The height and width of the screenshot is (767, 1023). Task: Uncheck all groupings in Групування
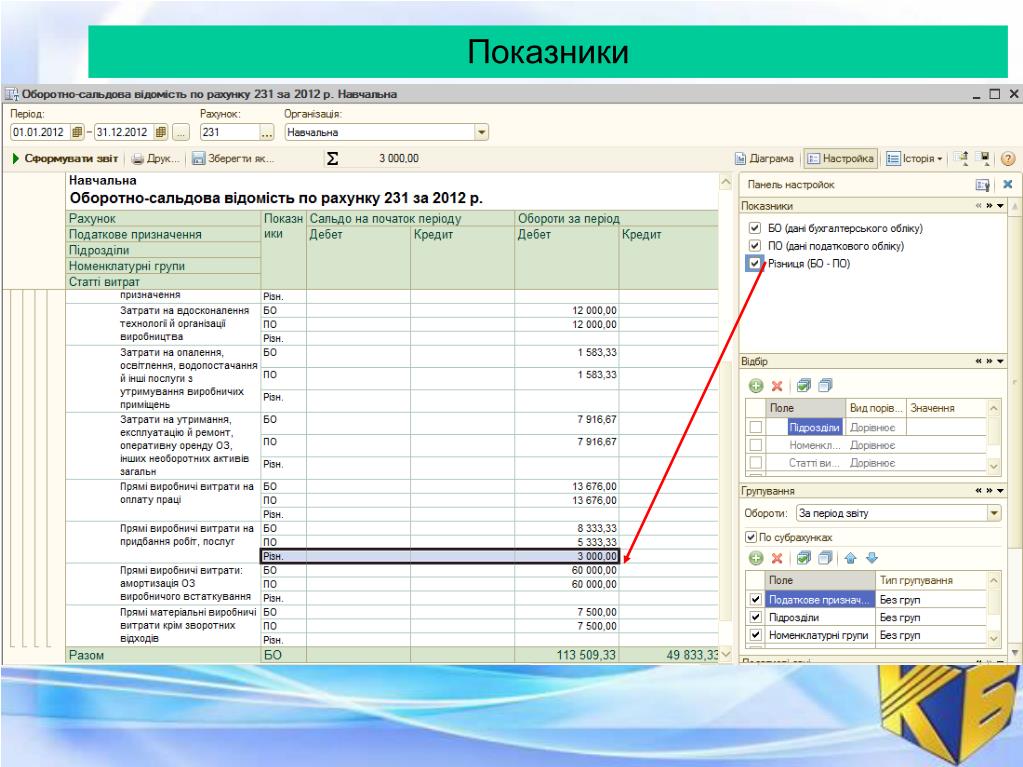click(x=825, y=558)
